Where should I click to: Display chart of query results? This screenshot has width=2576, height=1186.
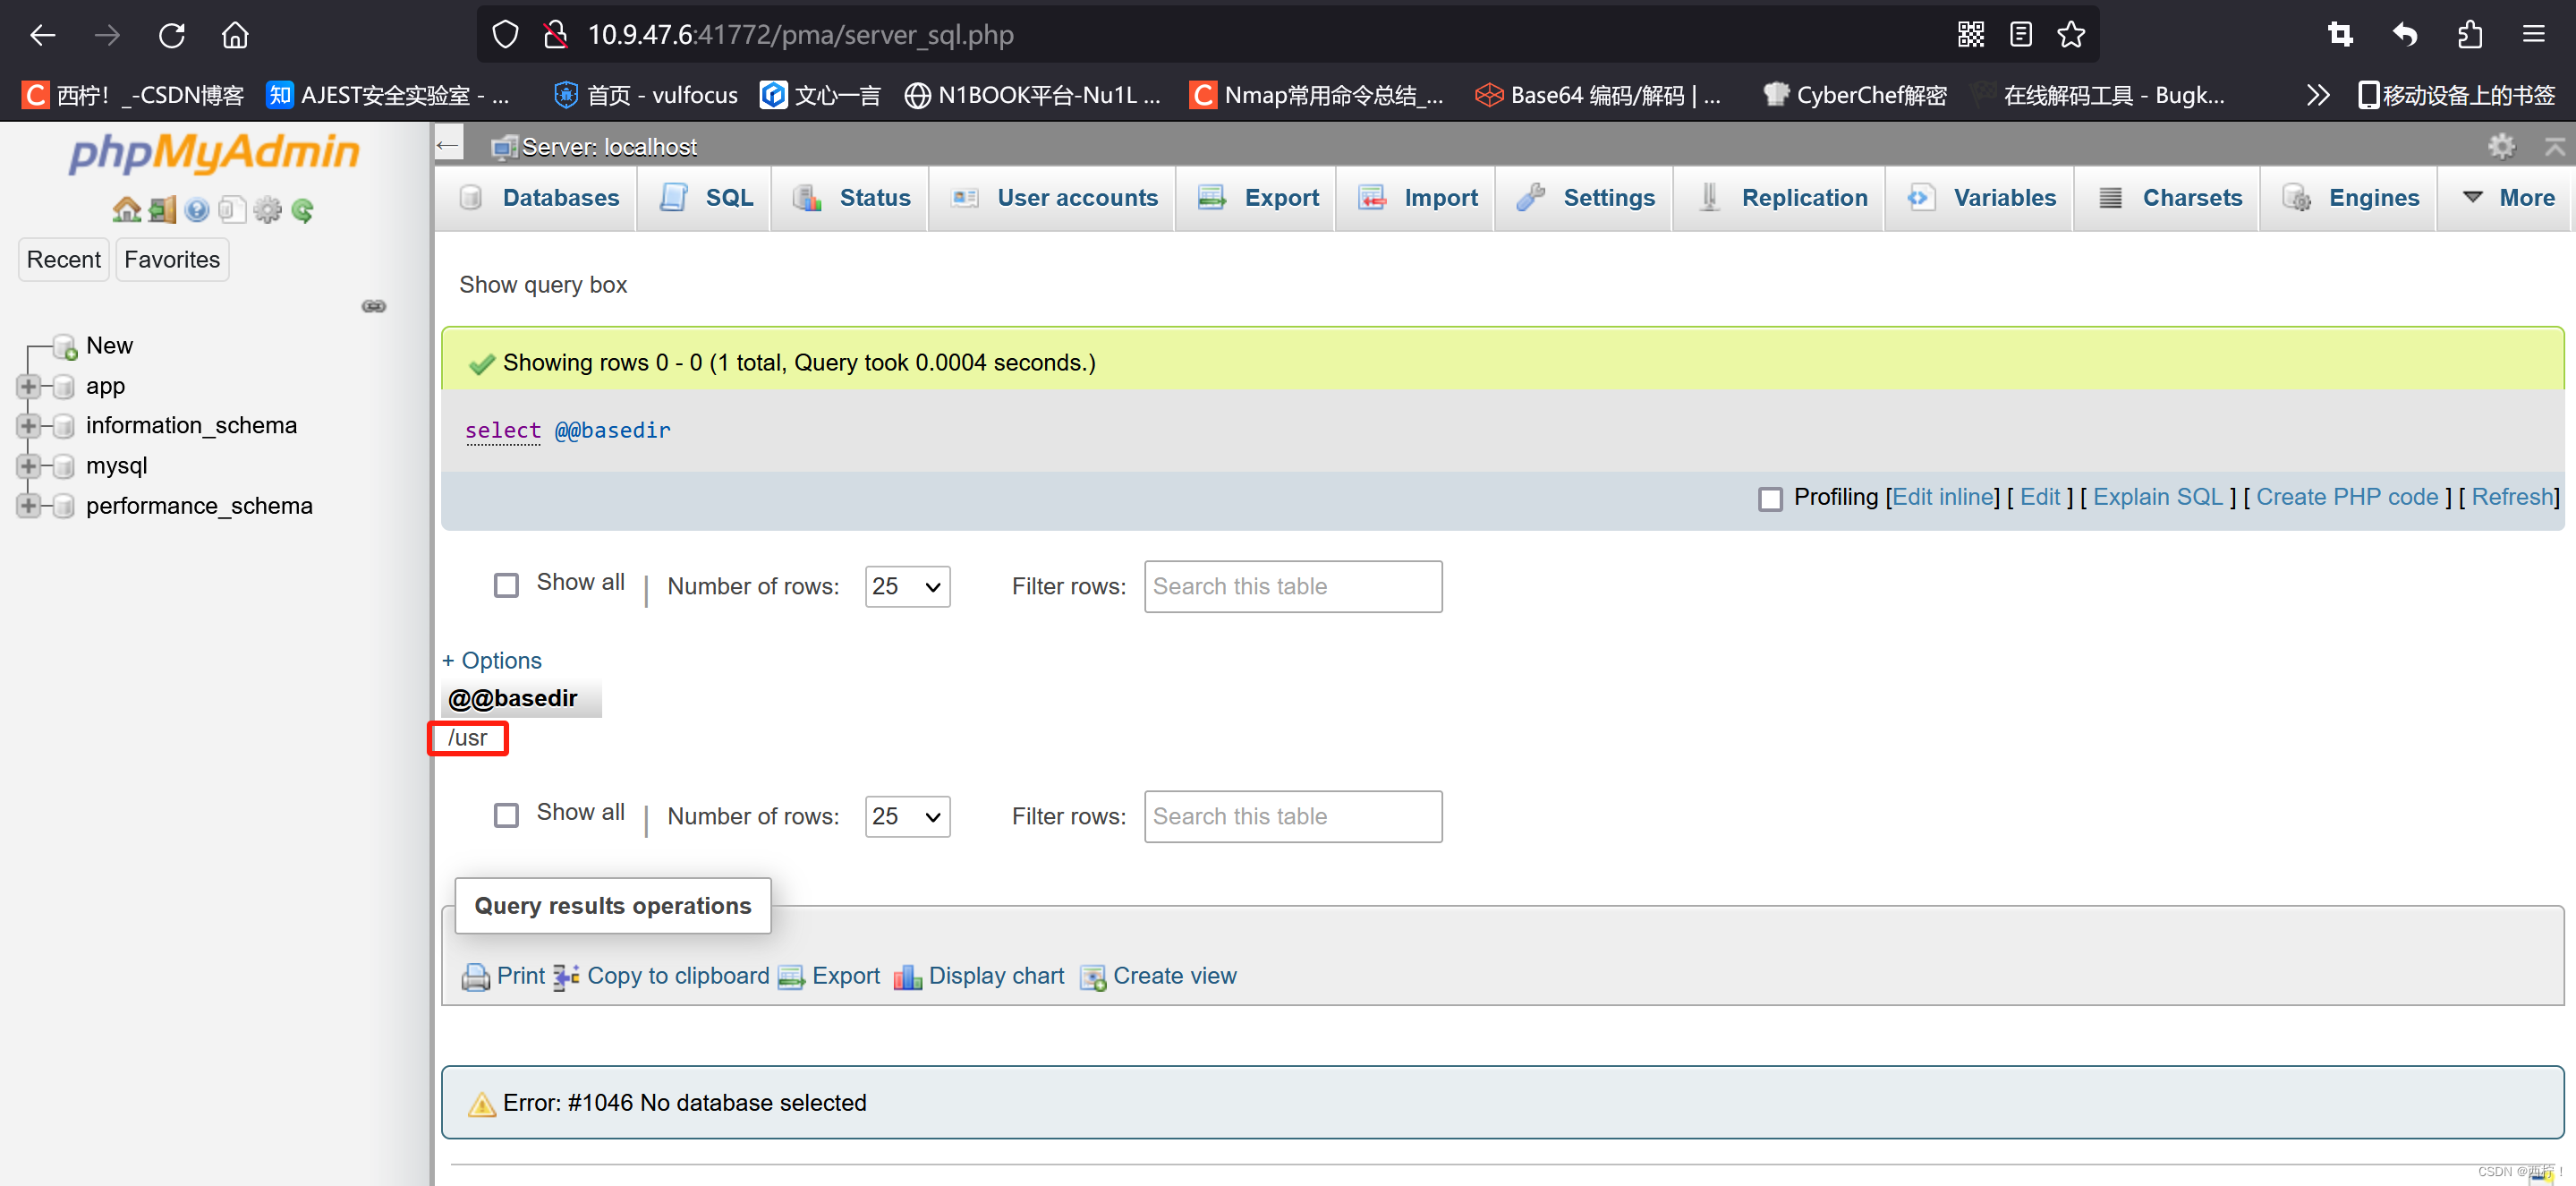996,976
